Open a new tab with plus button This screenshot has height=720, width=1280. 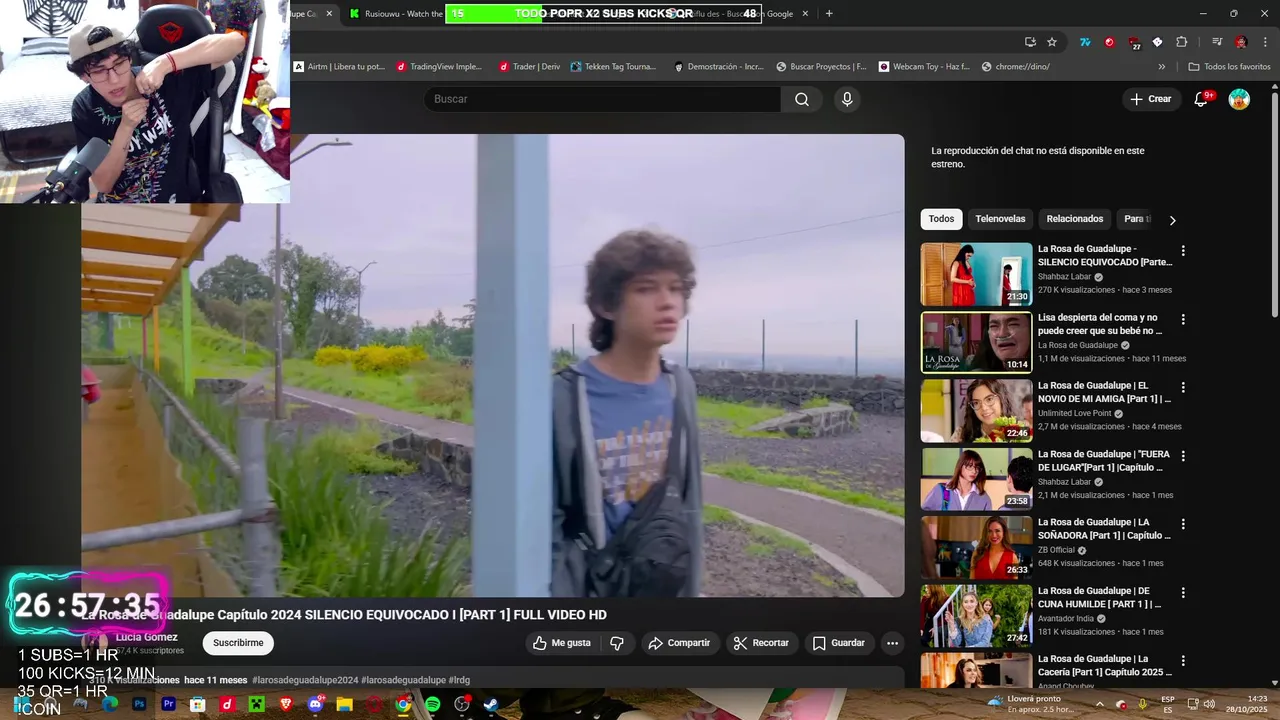(x=829, y=13)
